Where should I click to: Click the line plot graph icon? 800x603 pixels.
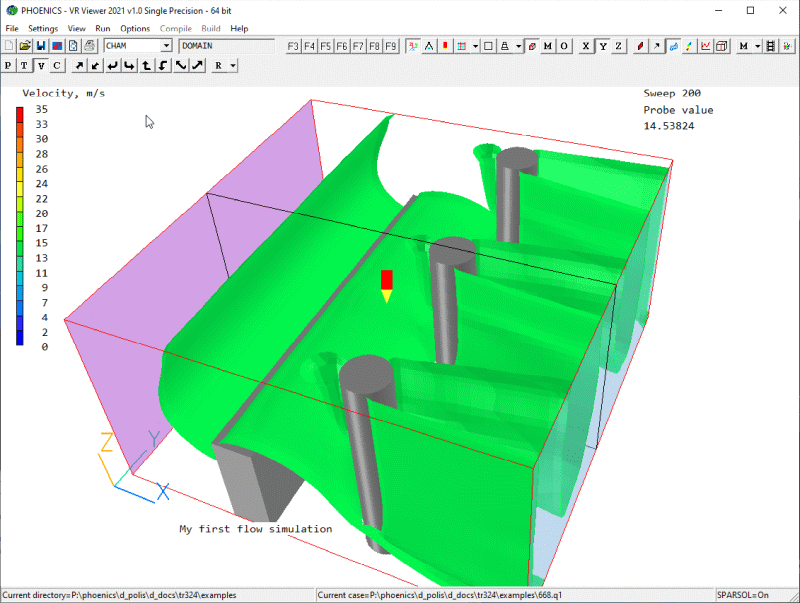pyautogui.click(x=706, y=46)
